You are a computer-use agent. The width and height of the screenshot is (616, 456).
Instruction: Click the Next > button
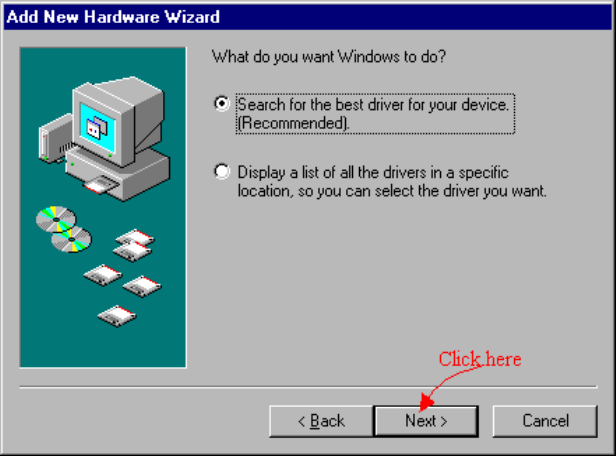426,421
